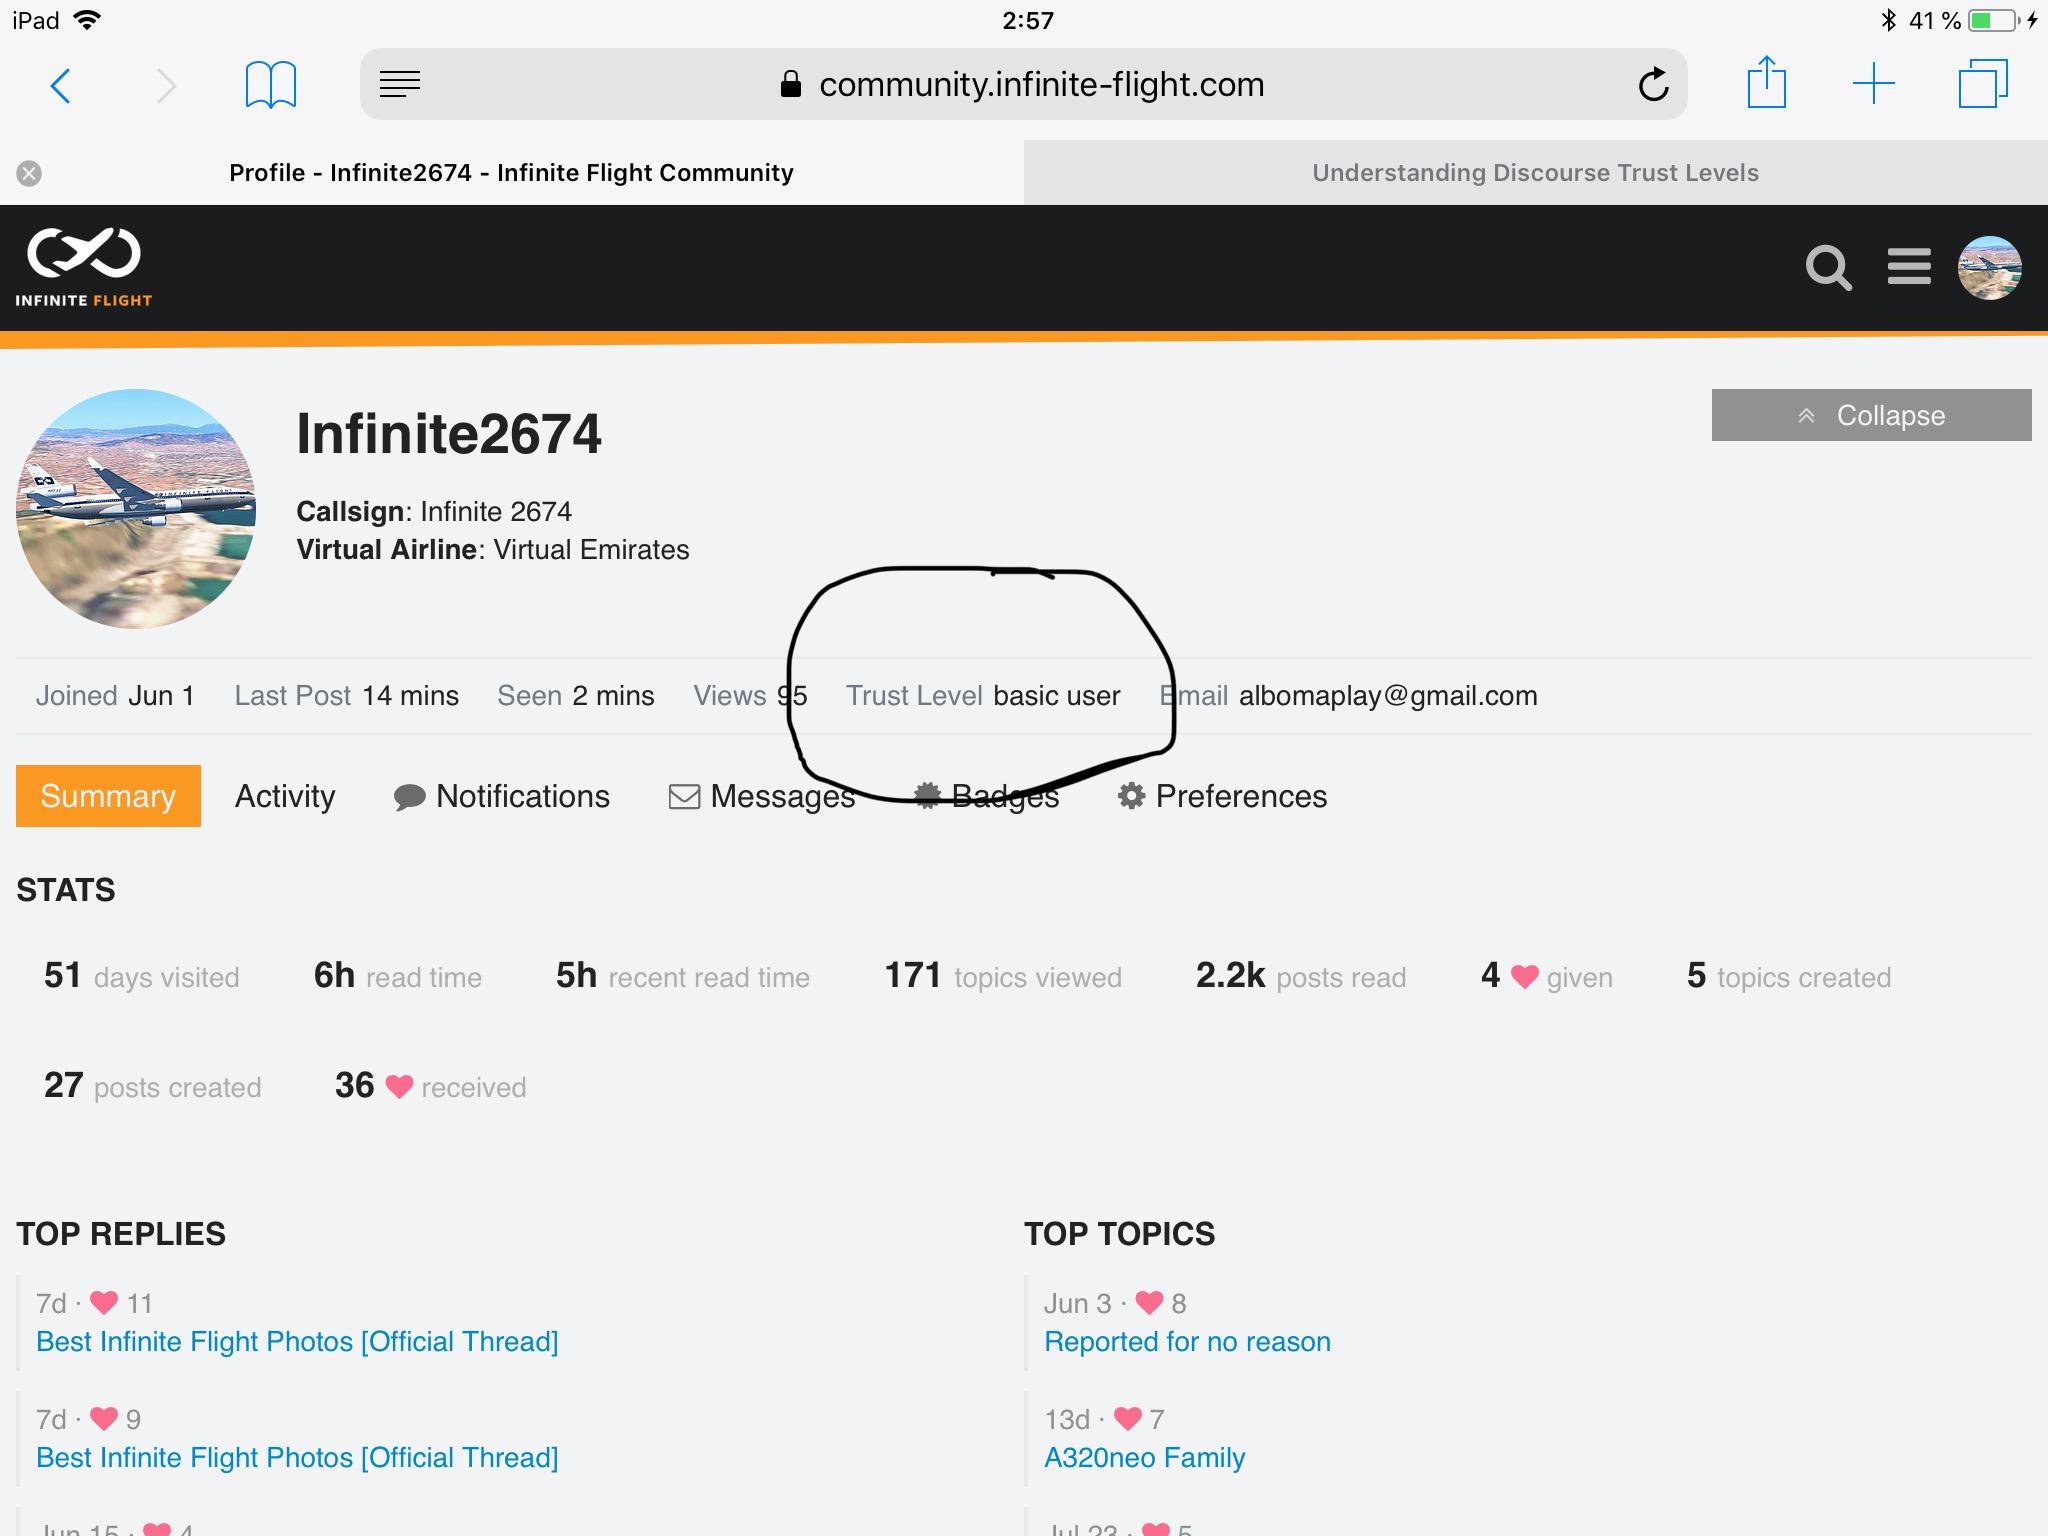Open the A320neo Family topic link
This screenshot has width=2048, height=1536.
click(x=1144, y=1458)
